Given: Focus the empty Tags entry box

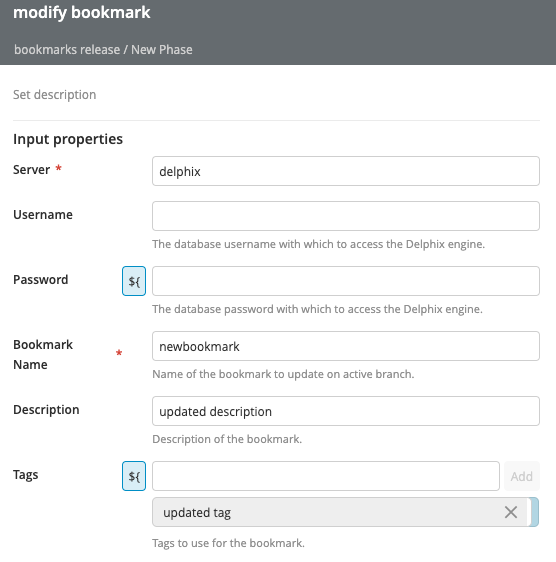Looking at the screenshot, I should (325, 476).
